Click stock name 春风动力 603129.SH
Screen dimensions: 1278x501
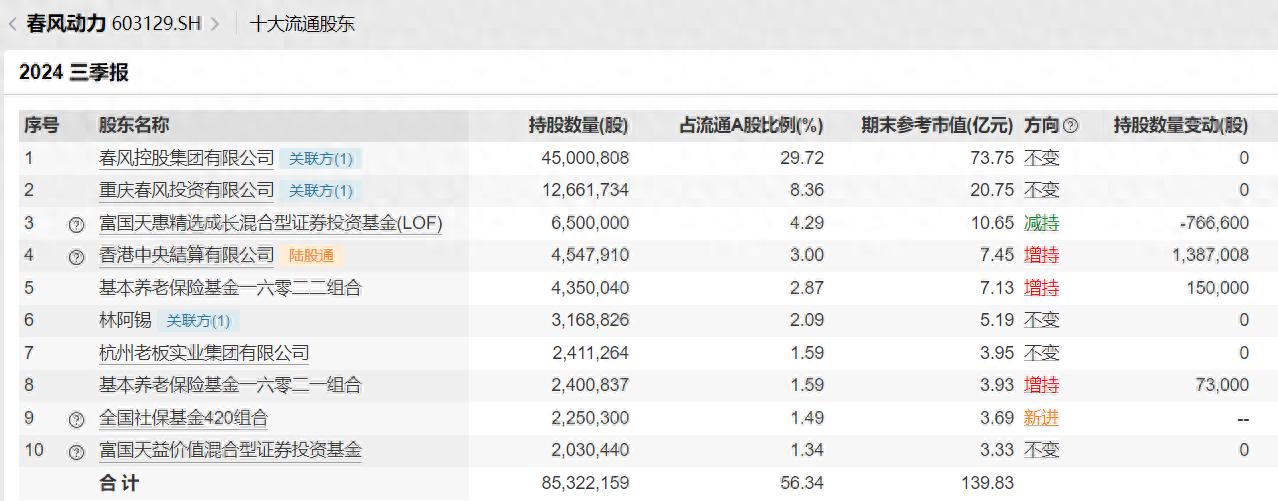(x=113, y=23)
